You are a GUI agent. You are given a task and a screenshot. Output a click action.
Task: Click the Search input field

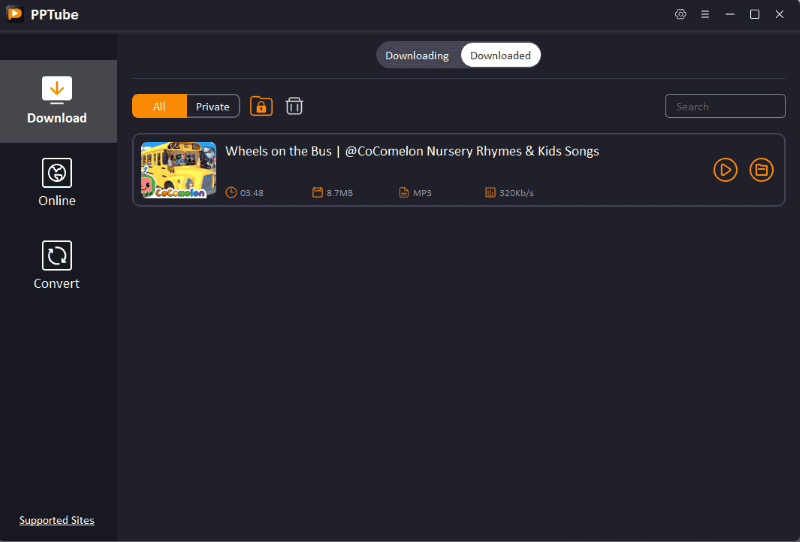point(725,106)
